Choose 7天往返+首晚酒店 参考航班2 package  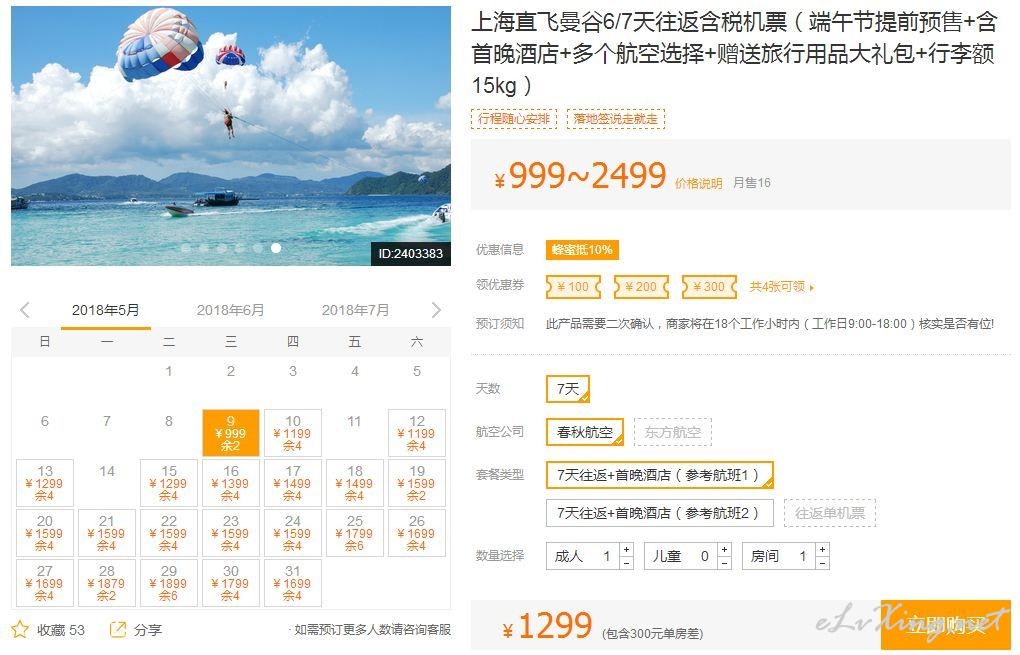pyautogui.click(x=660, y=513)
